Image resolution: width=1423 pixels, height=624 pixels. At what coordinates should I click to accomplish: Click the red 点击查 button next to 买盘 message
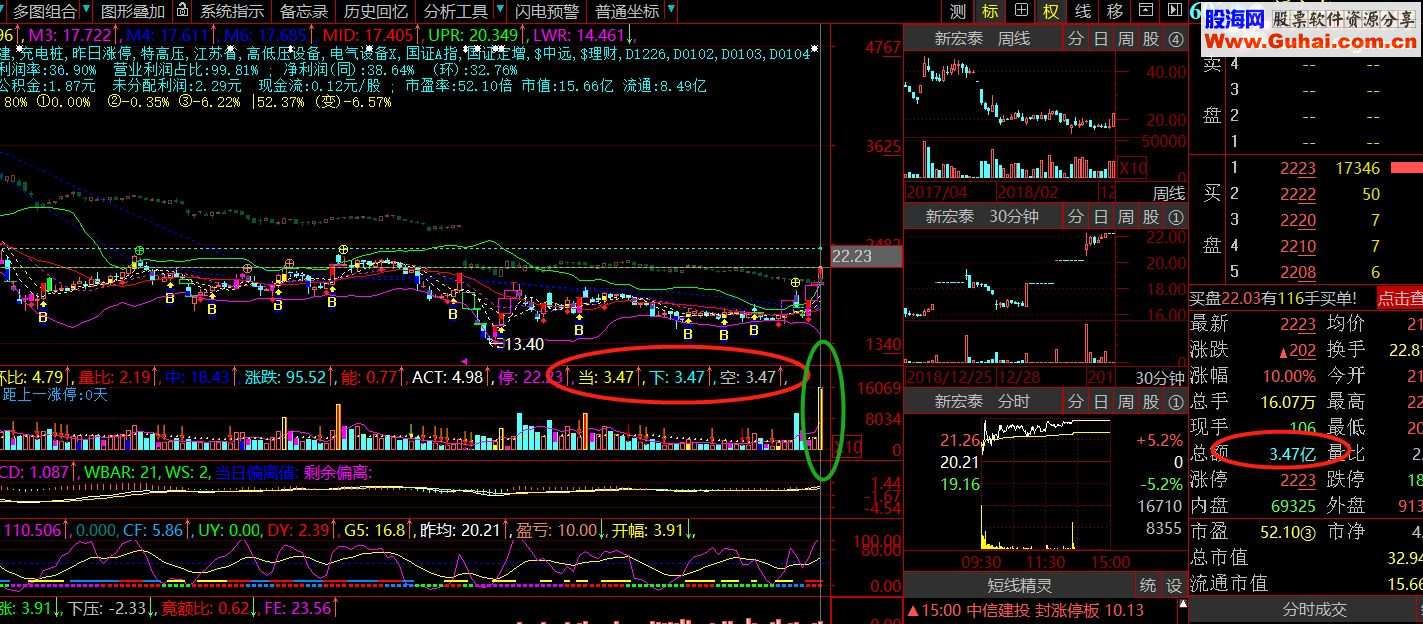pos(1400,297)
